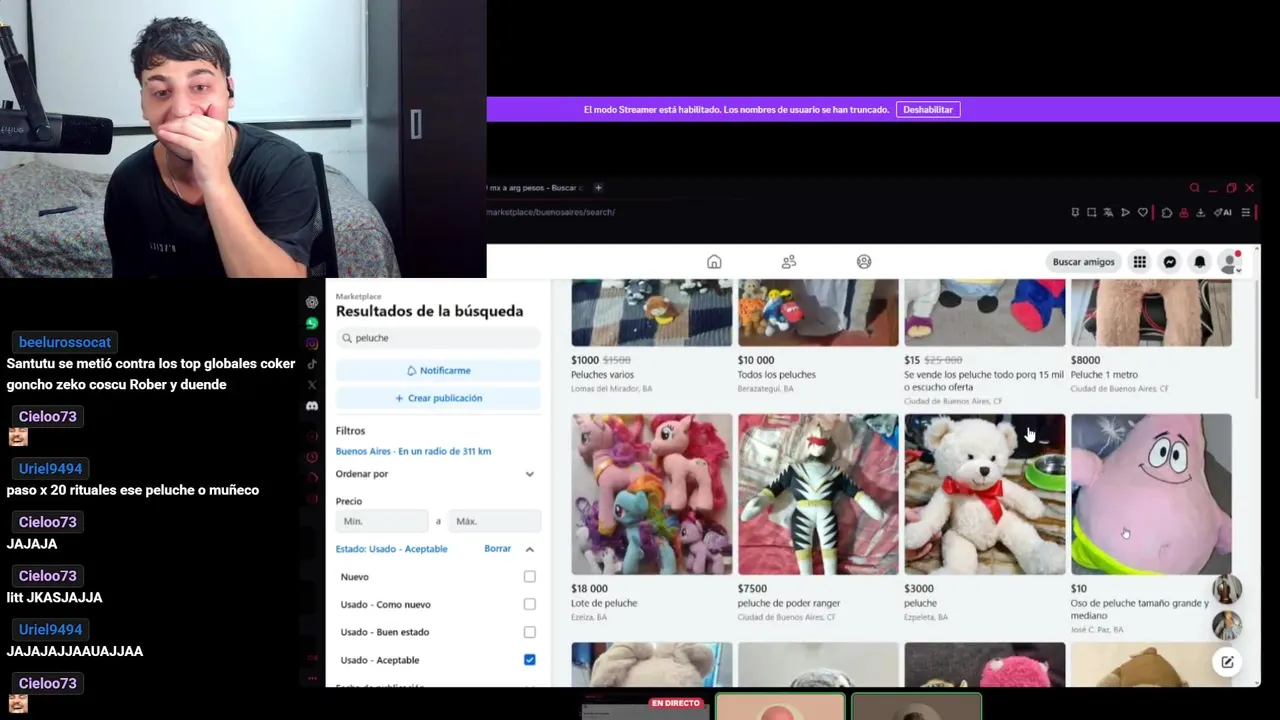Image resolution: width=1280 pixels, height=720 pixels.
Task: Open X (Twitter) in the browser sidebar
Action: click(312, 385)
